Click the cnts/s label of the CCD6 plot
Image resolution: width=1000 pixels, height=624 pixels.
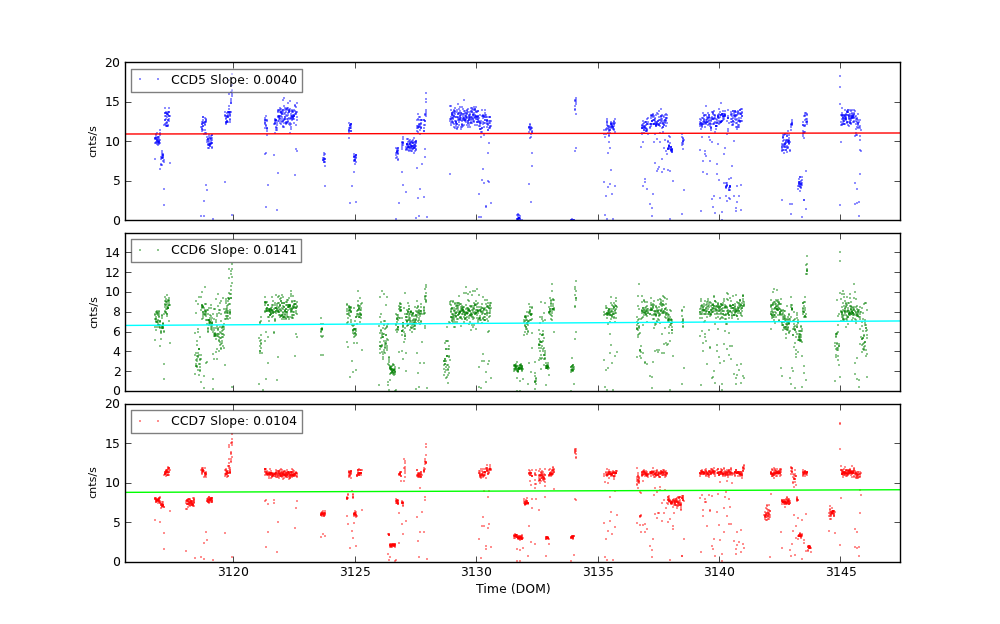[93, 312]
